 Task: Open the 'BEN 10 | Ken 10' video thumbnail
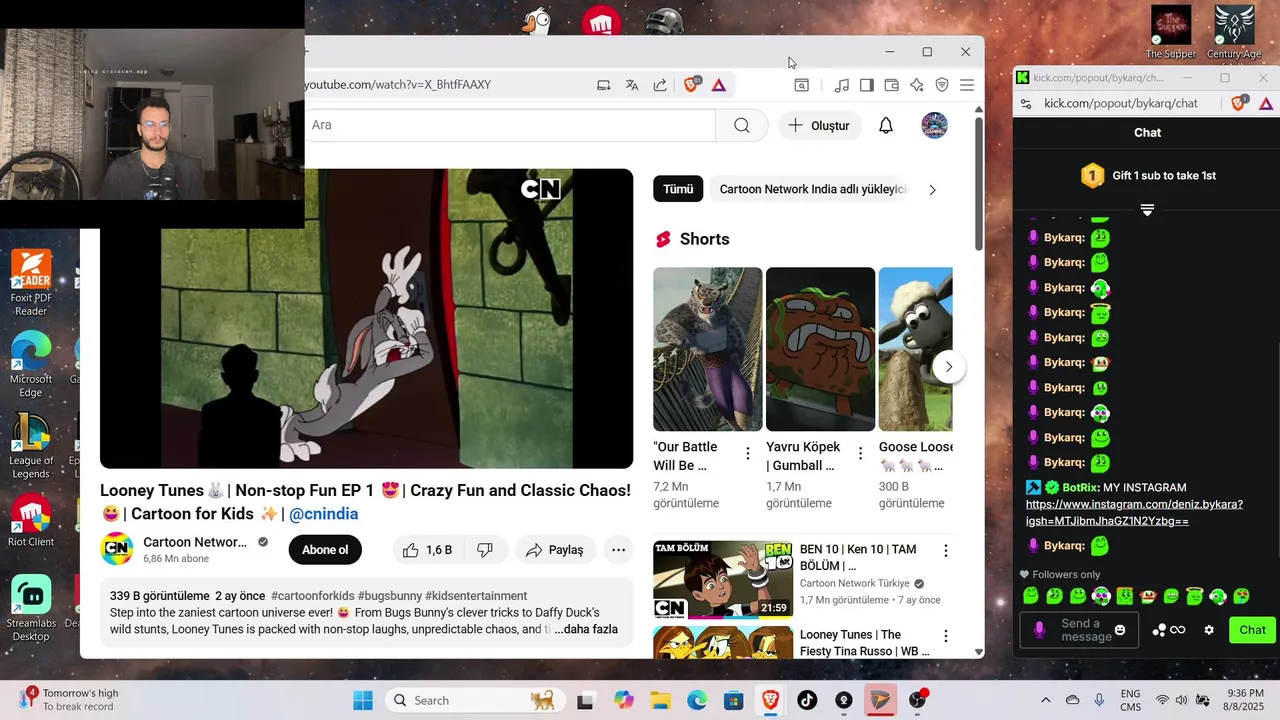click(x=723, y=581)
